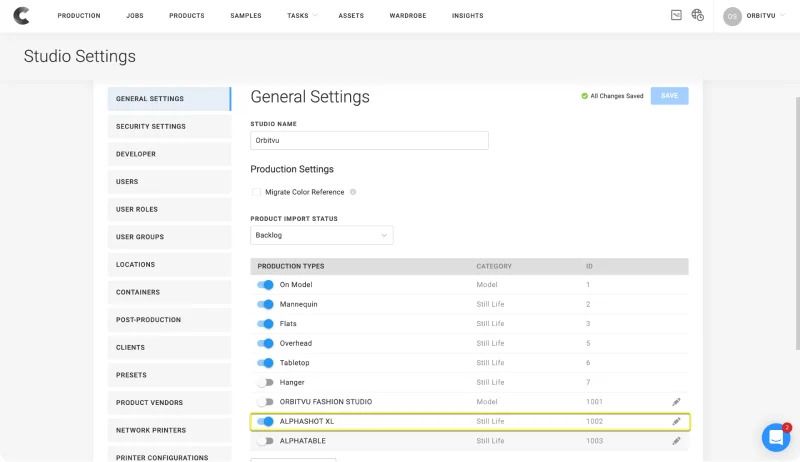Click info icon beside Migrate Color Reference
Screen dimensions: 800x462
(353, 192)
